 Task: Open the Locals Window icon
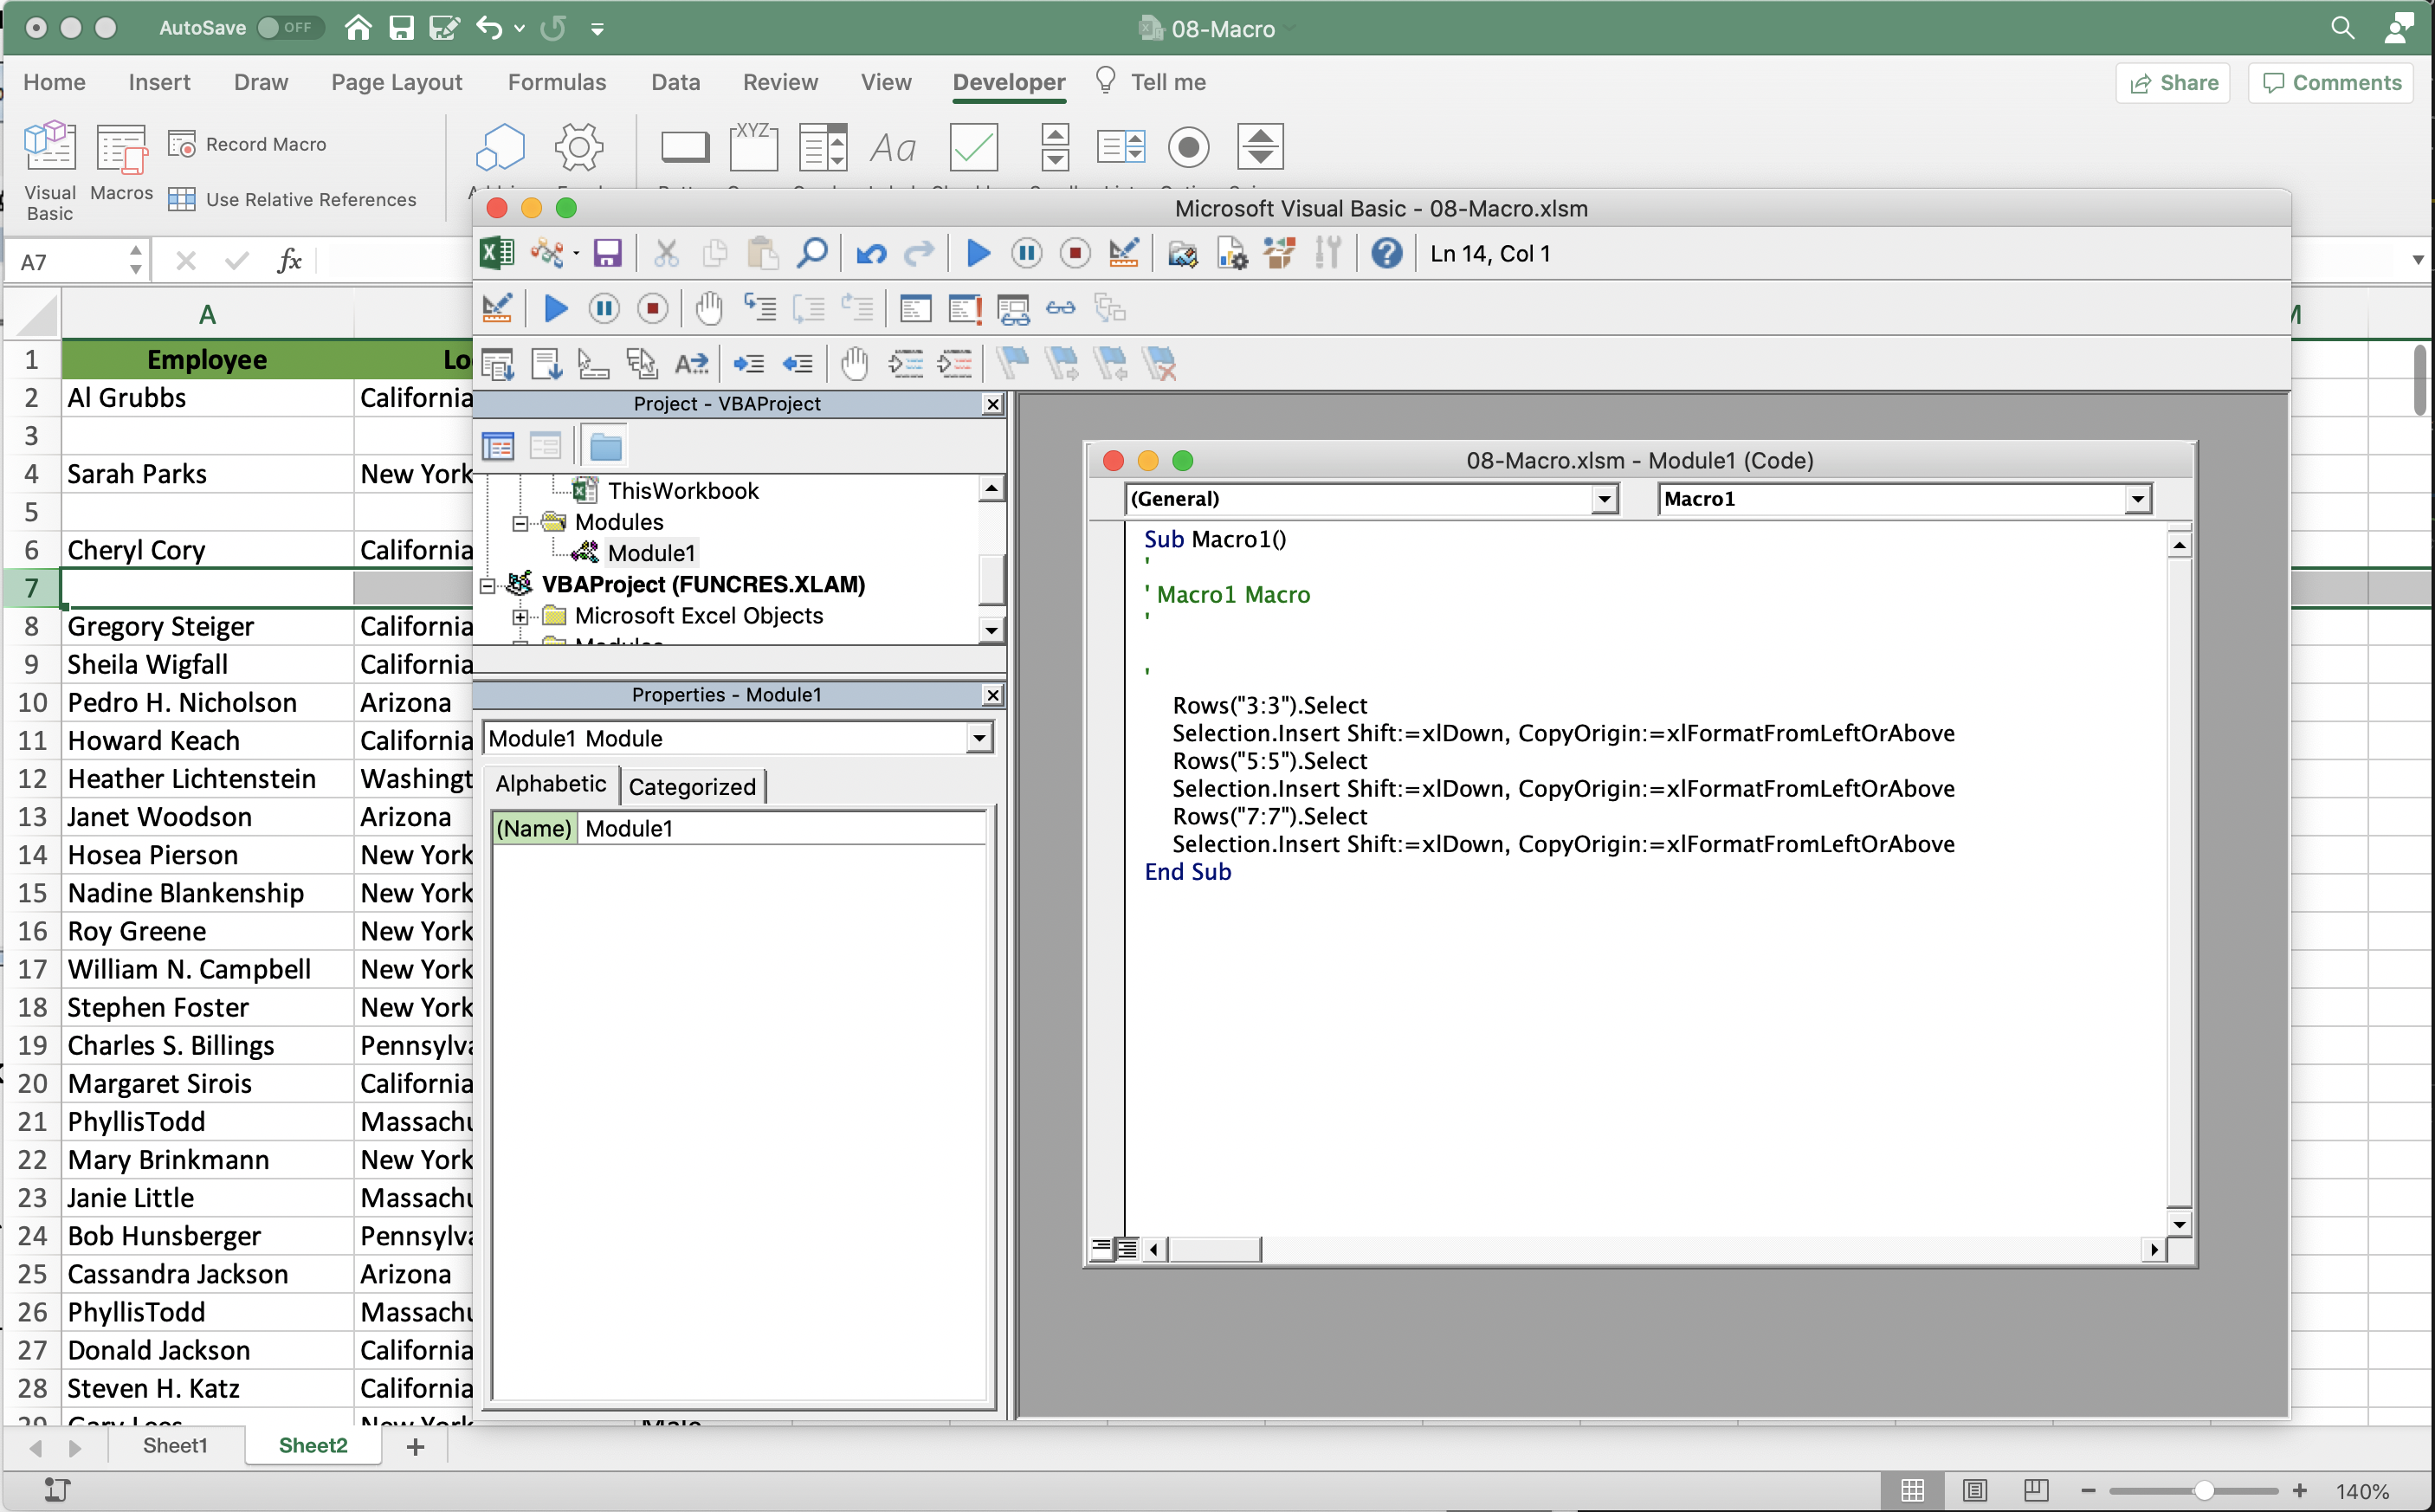pyautogui.click(x=915, y=309)
